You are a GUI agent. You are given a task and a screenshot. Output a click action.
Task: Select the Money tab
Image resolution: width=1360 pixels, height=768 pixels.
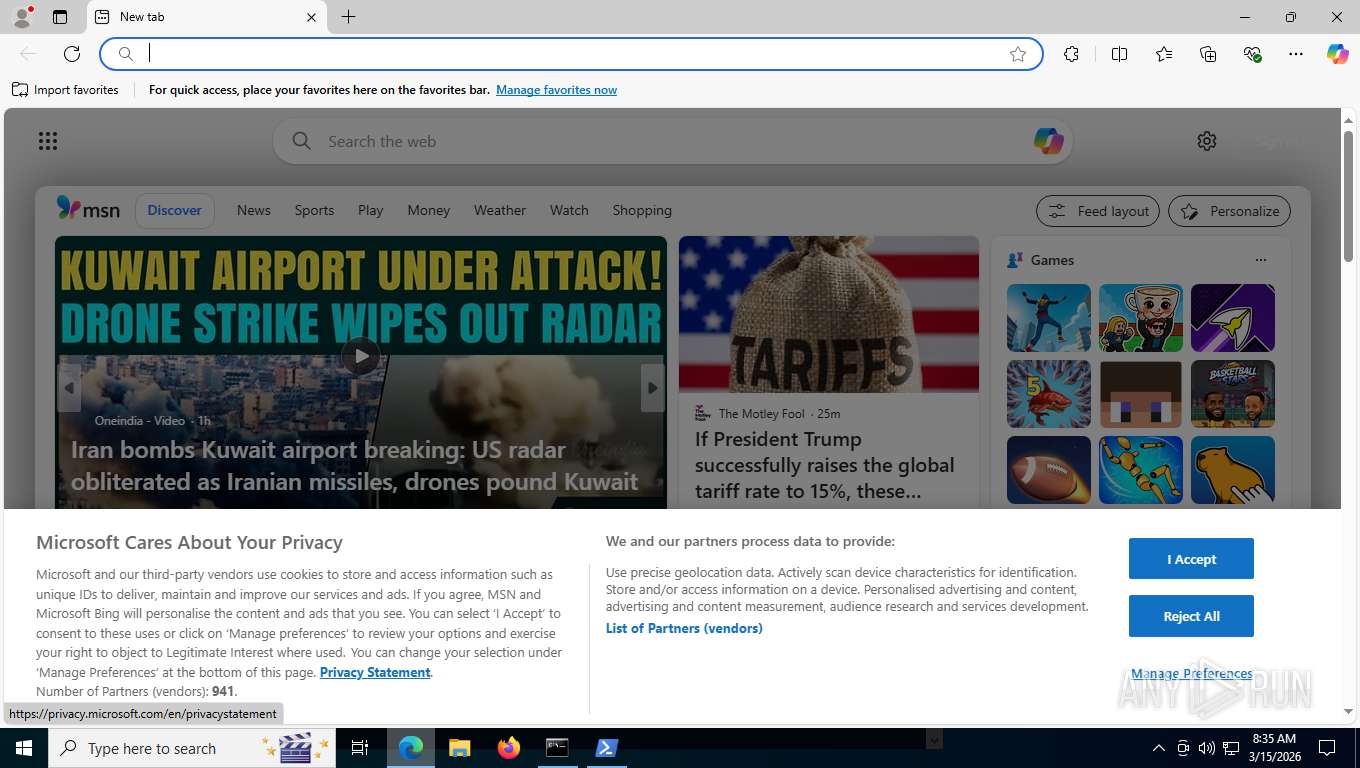[x=429, y=210]
